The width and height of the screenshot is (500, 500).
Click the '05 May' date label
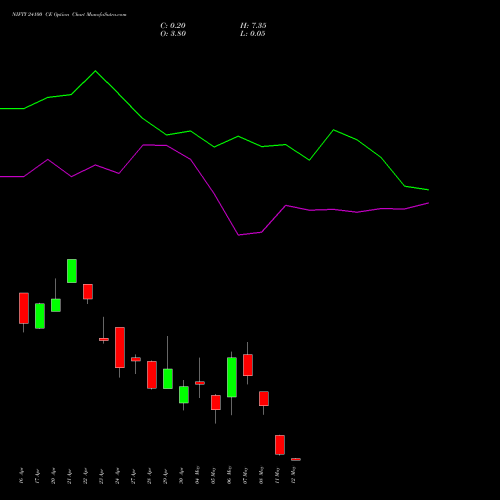tap(214, 475)
